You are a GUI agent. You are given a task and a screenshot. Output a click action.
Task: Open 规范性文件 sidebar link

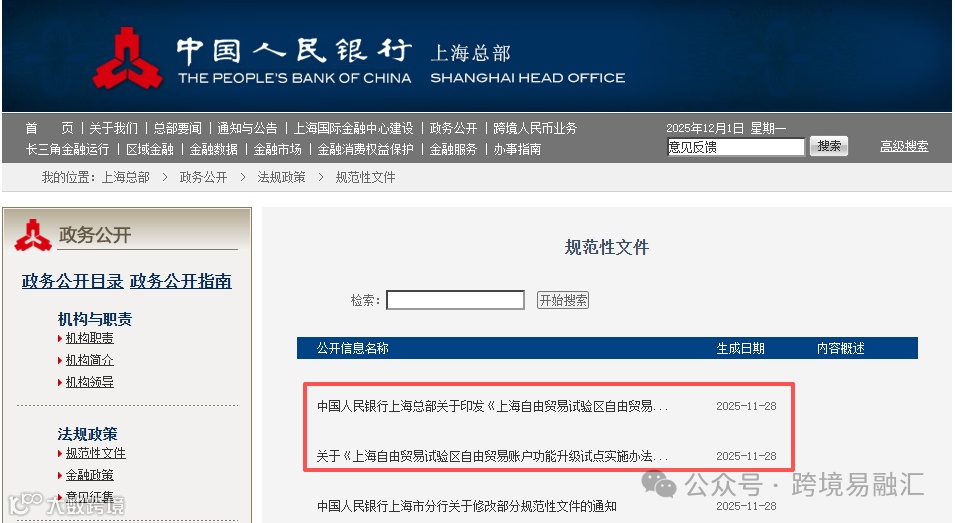point(96,453)
